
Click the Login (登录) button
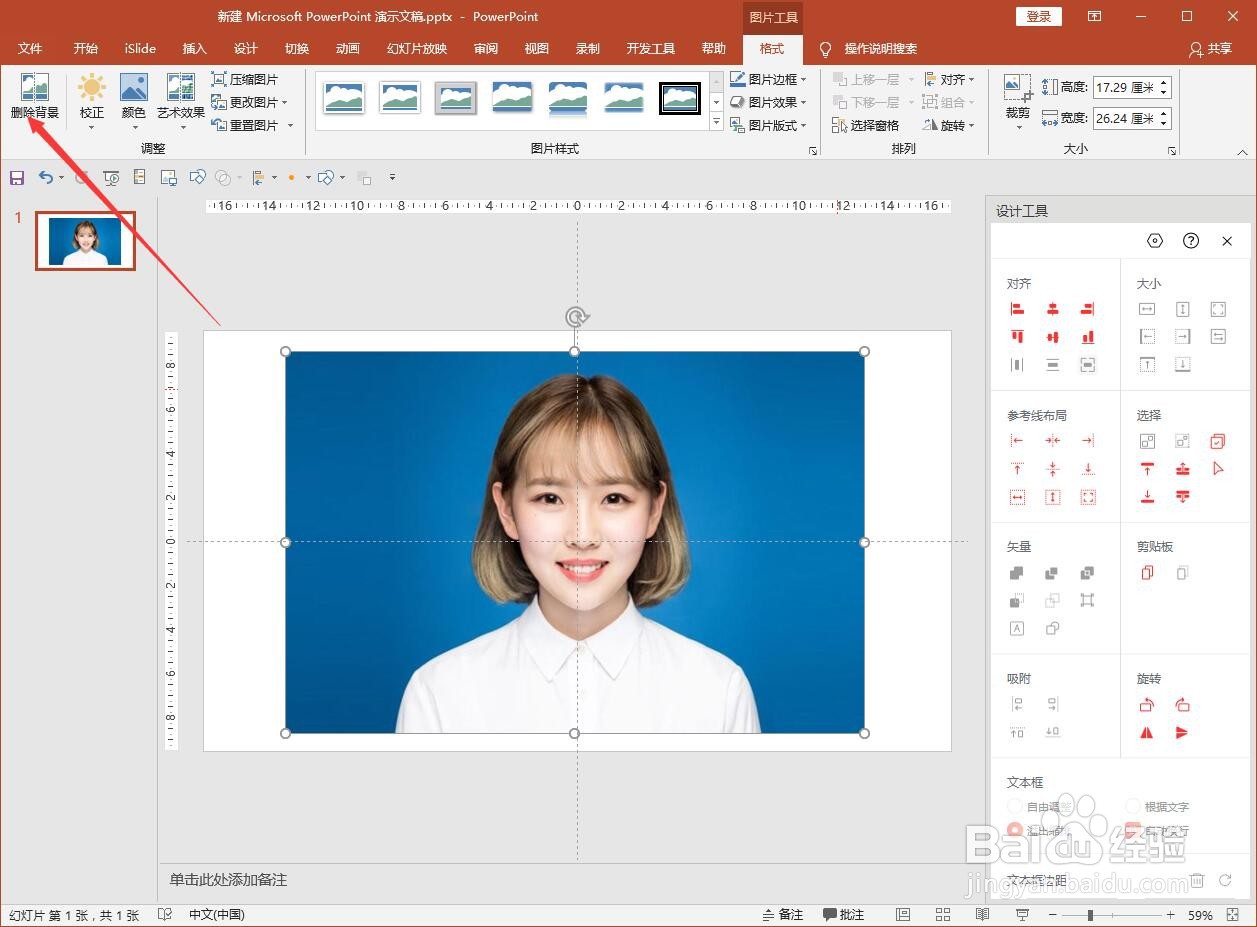pyautogui.click(x=1038, y=17)
